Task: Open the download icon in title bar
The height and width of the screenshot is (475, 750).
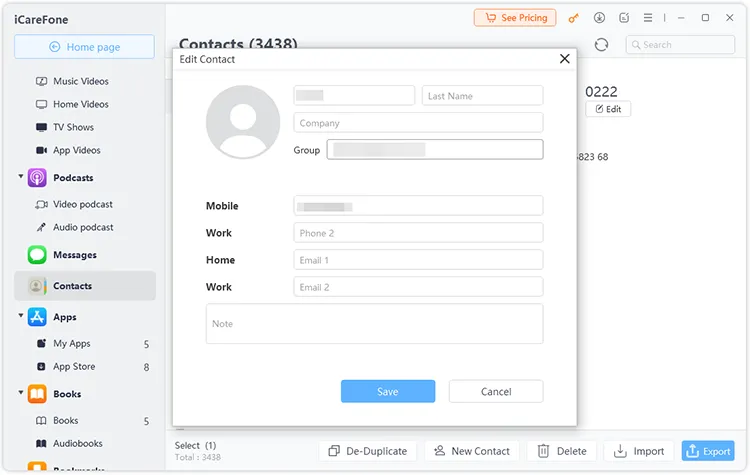Action: [599, 18]
